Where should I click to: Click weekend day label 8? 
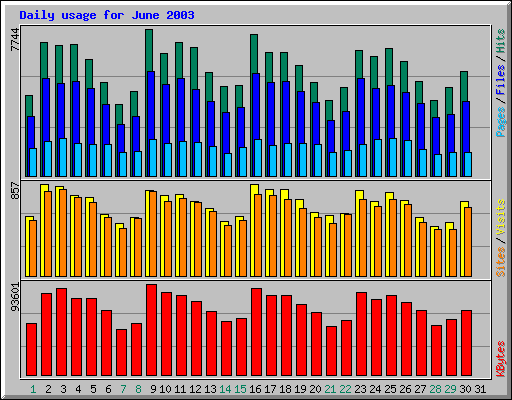[x=138, y=389]
